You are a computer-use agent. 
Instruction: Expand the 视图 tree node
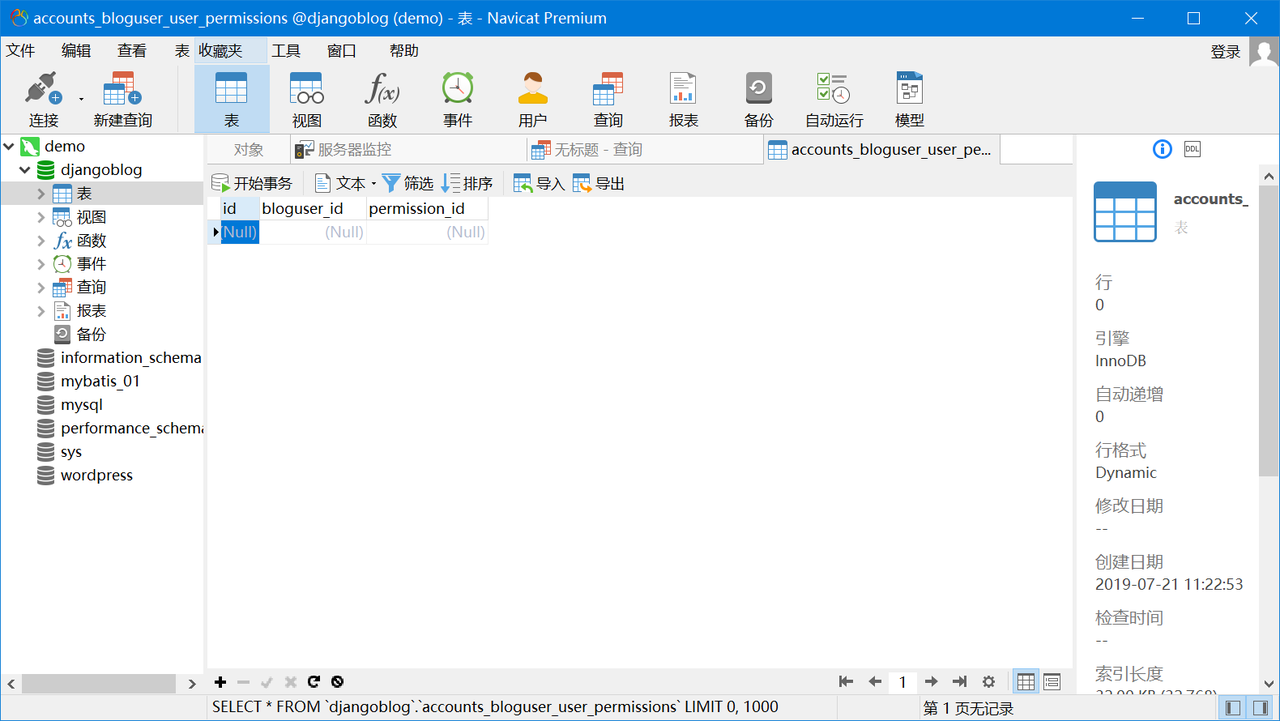click(41, 217)
